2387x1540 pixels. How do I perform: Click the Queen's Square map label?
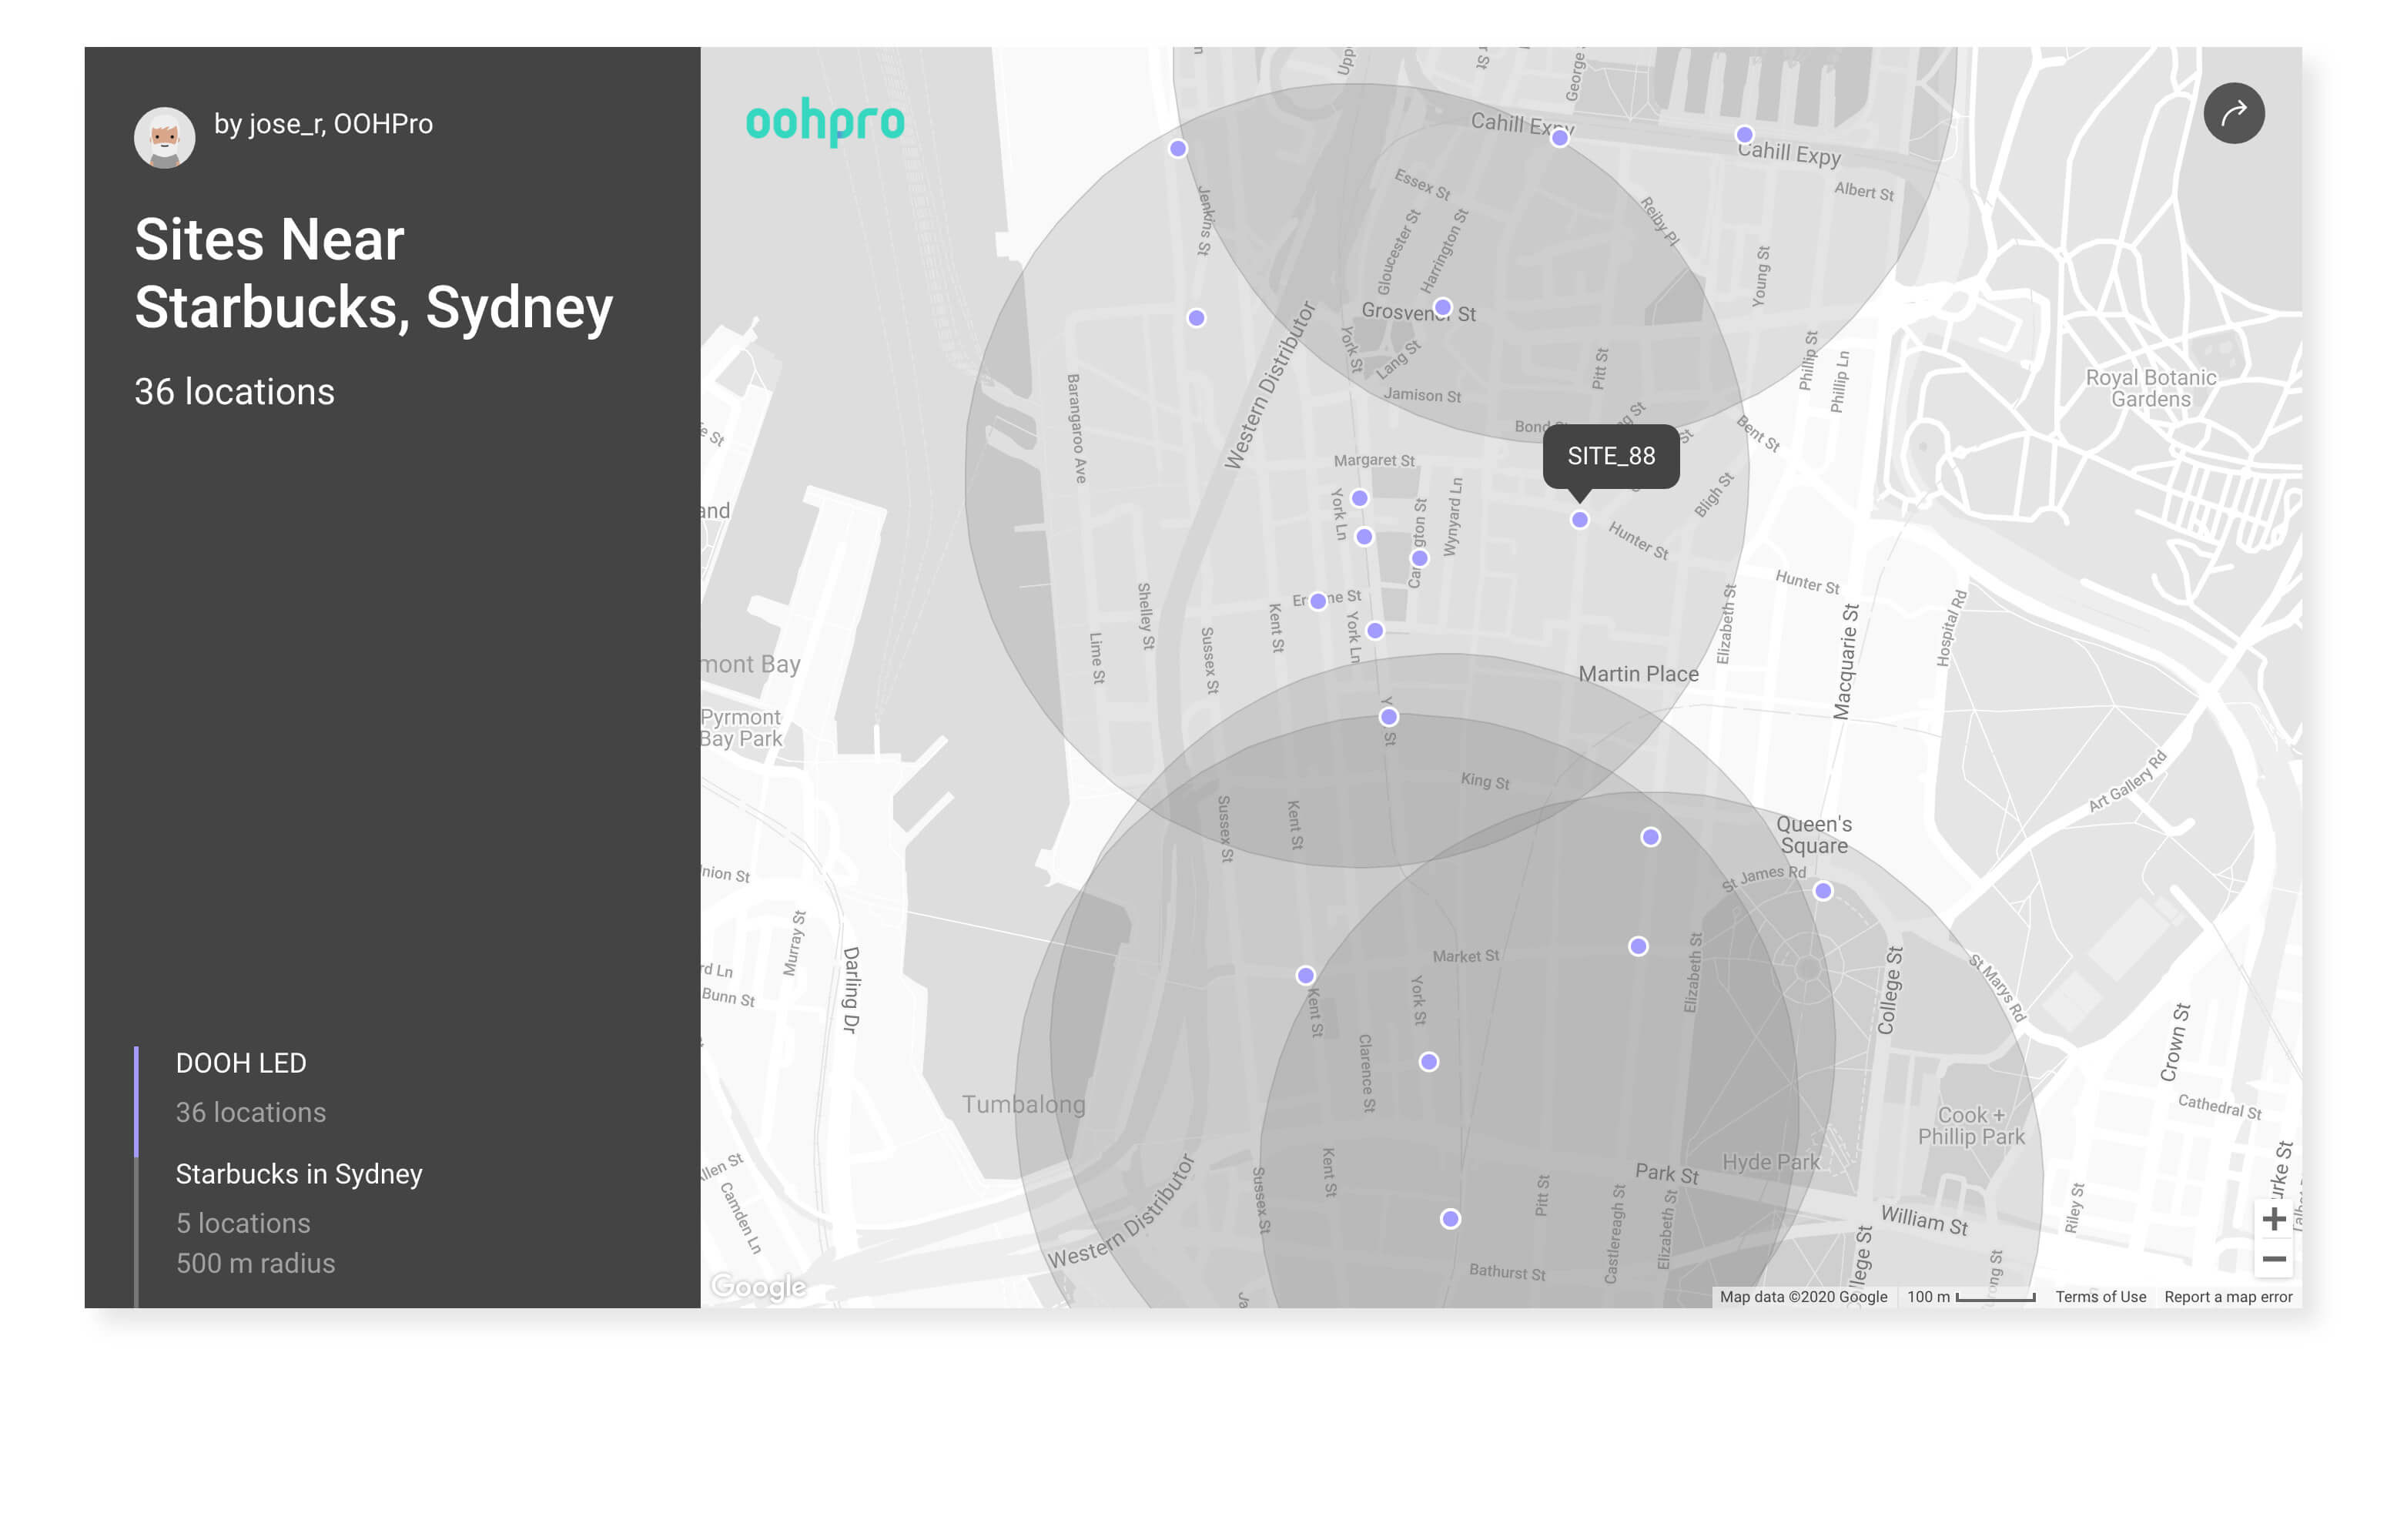[x=1813, y=835]
